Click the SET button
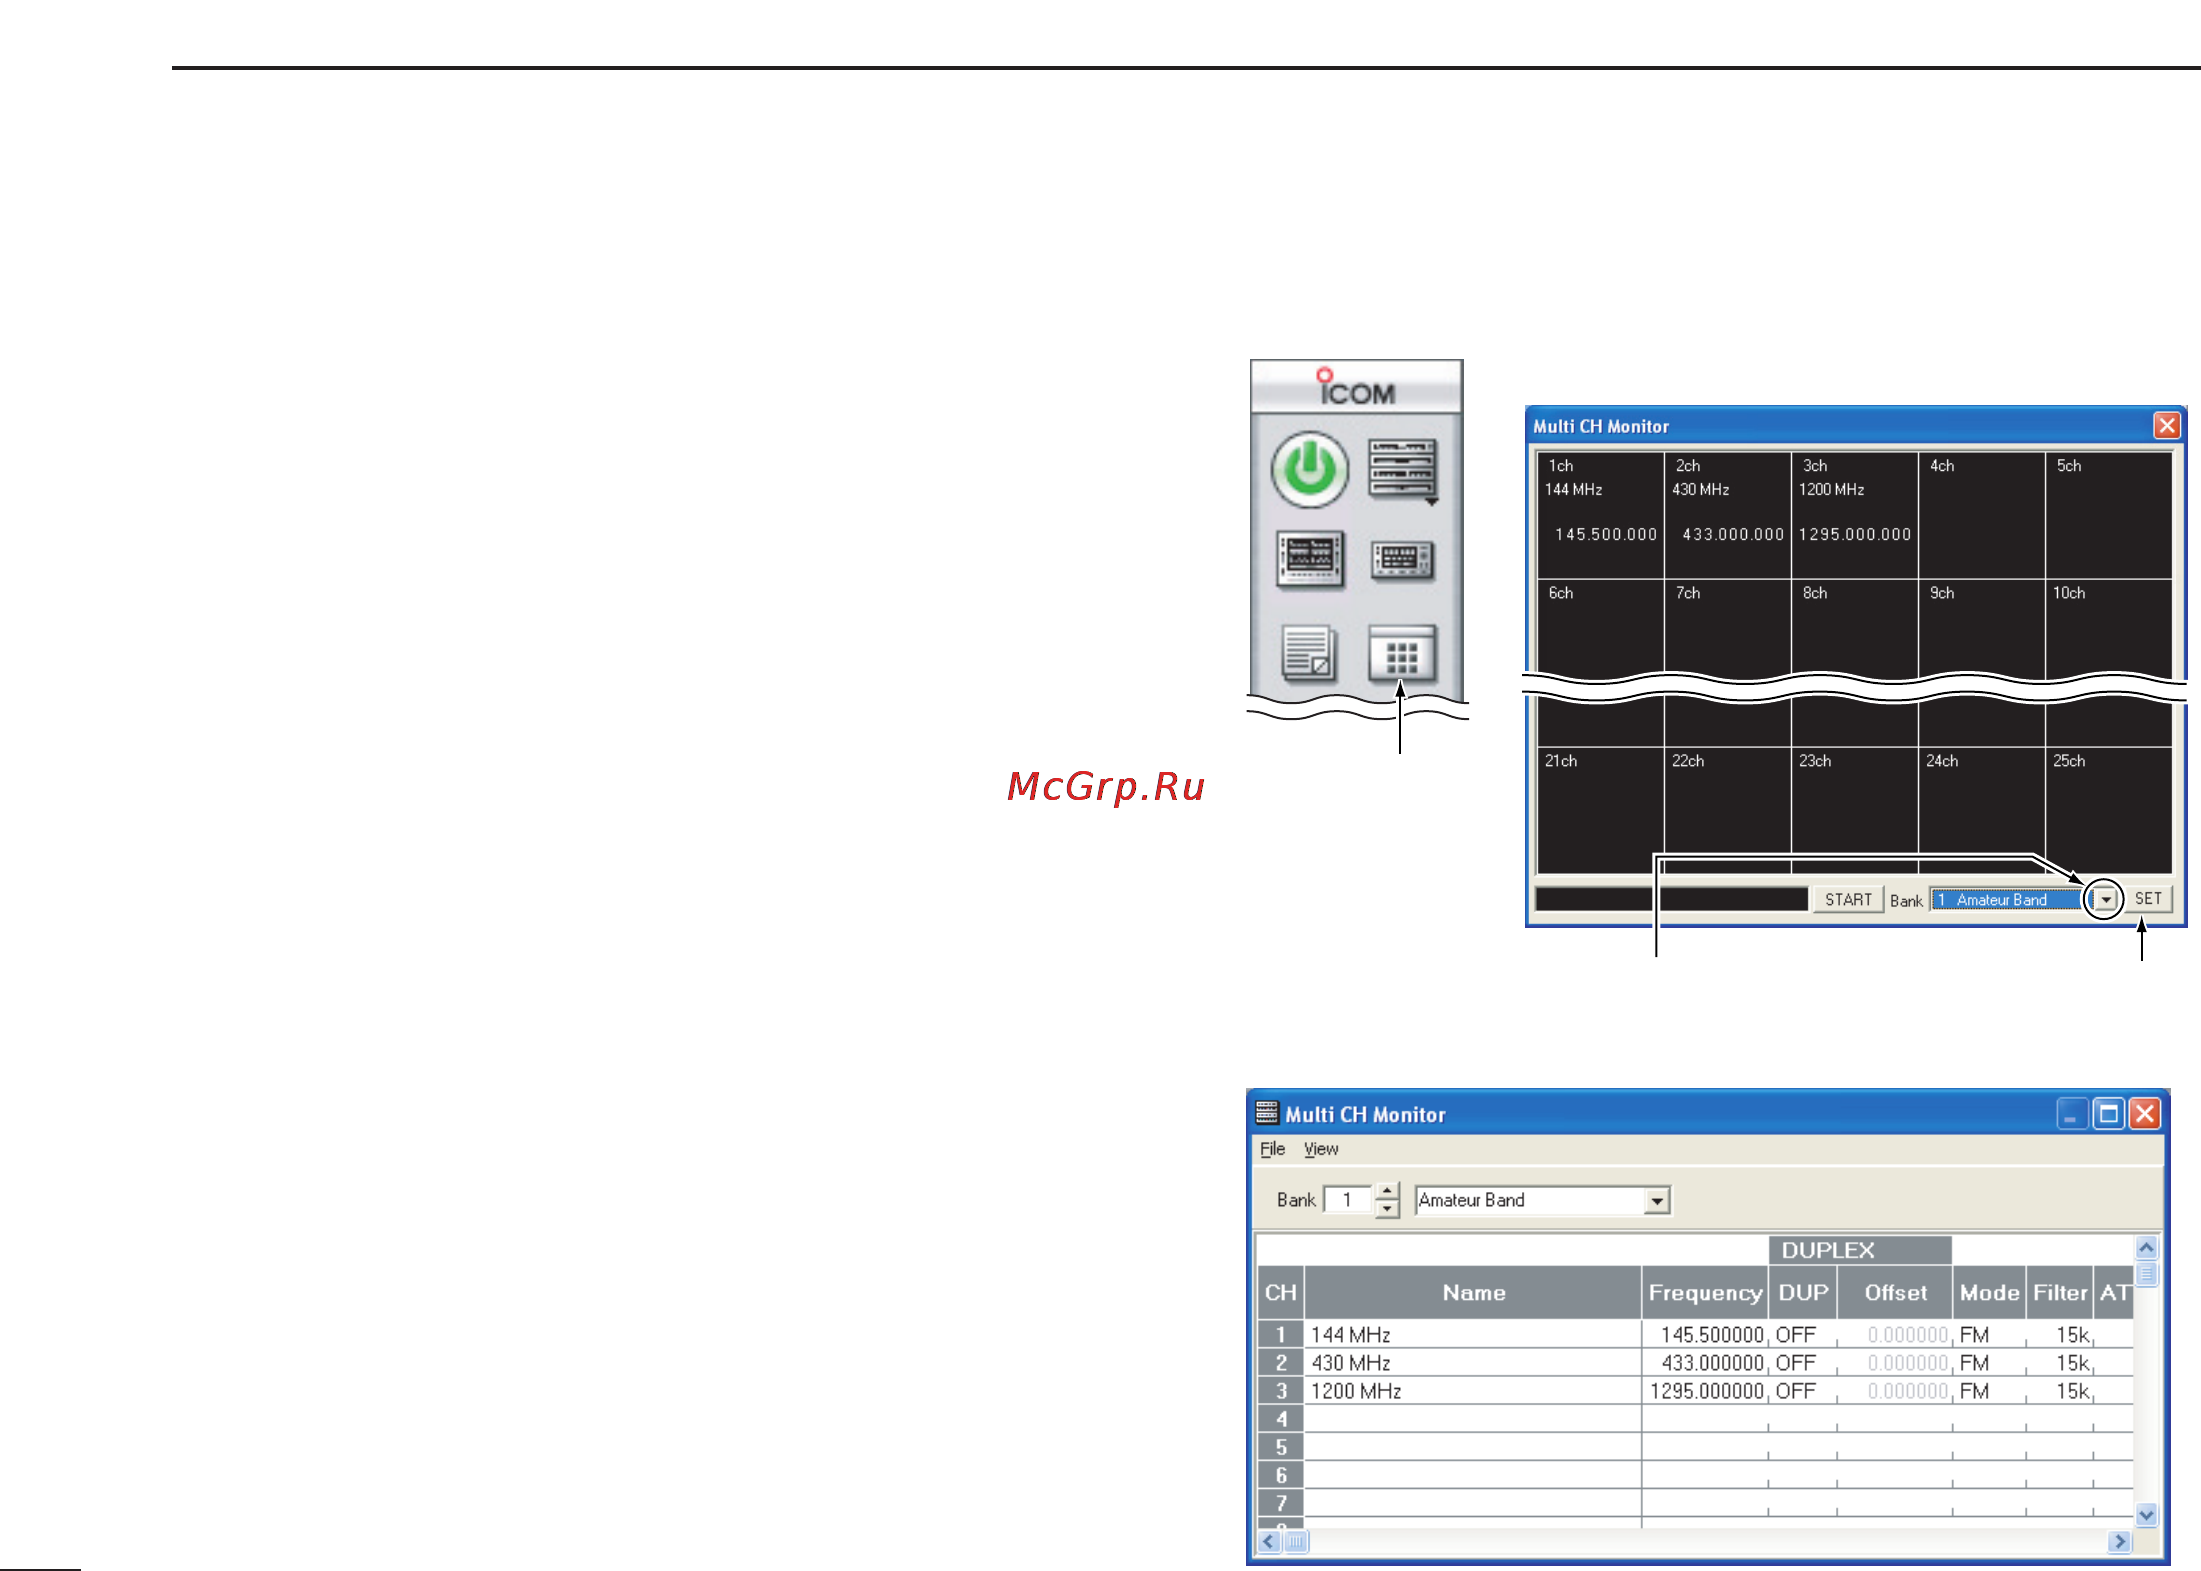2201x1571 pixels. (2148, 899)
